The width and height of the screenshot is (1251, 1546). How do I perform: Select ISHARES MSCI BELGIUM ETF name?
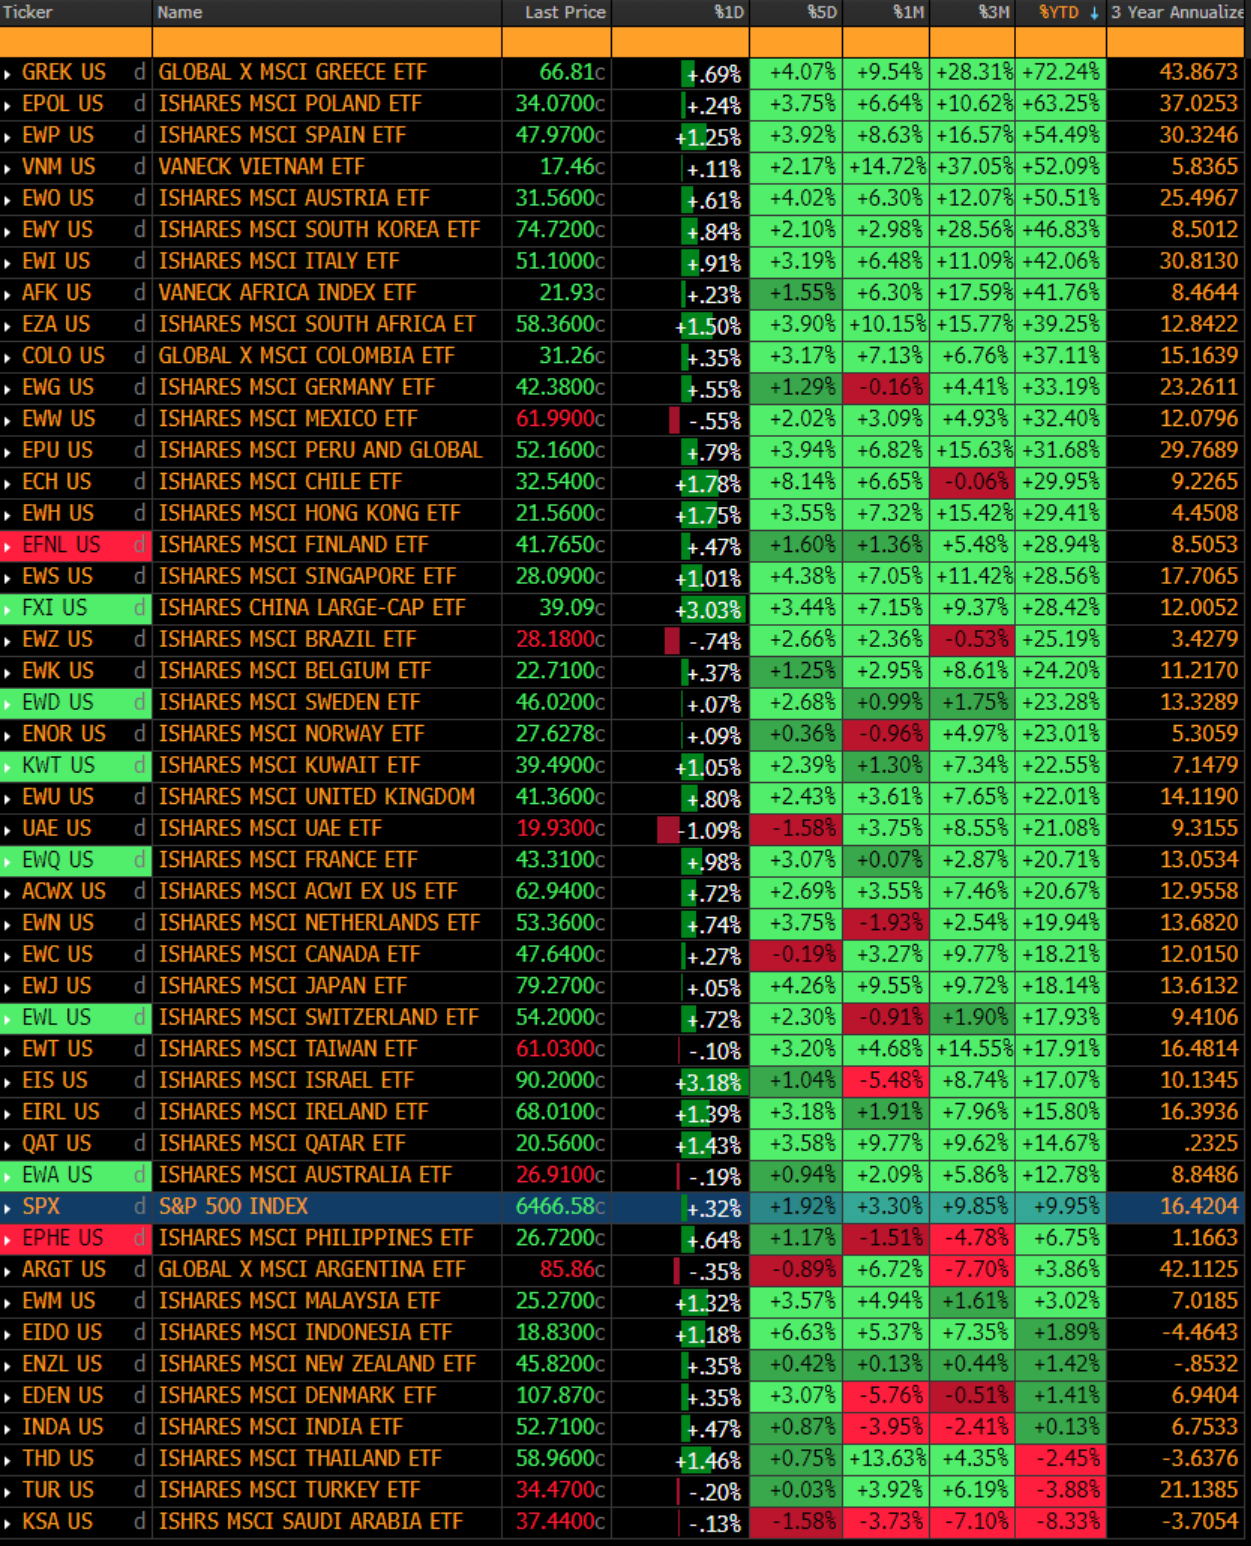pyautogui.click(x=295, y=671)
